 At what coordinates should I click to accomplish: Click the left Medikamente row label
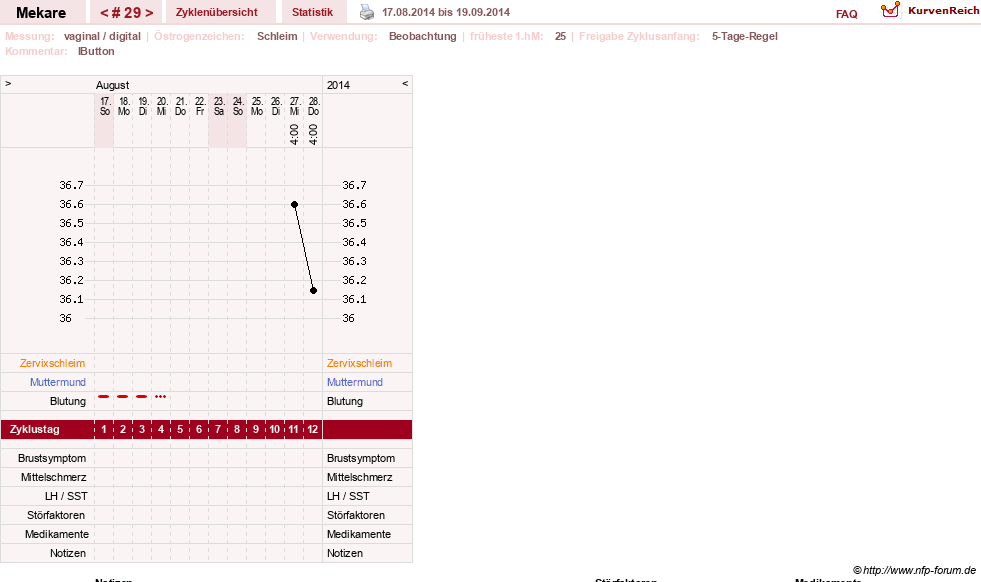click(x=56, y=534)
